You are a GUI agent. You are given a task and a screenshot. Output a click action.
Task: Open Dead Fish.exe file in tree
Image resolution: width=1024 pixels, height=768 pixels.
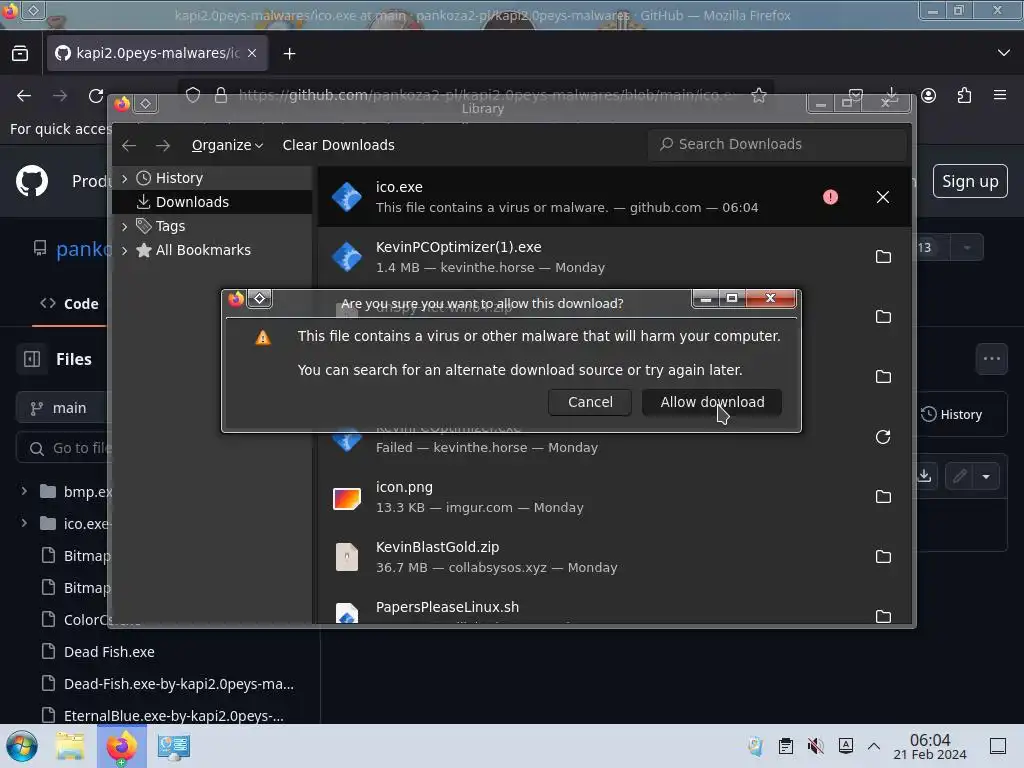click(109, 652)
